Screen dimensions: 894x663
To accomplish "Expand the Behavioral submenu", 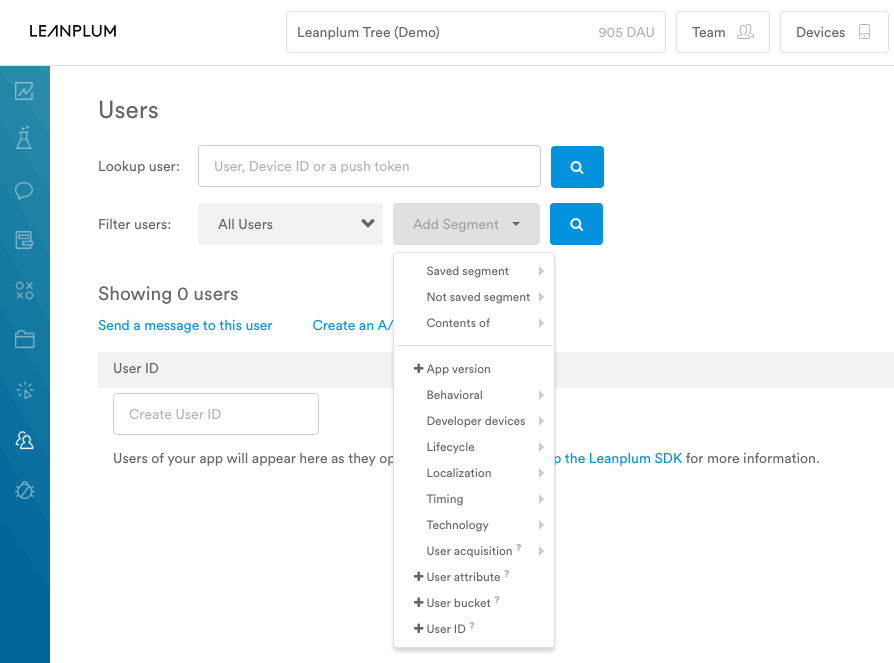I will coord(474,395).
